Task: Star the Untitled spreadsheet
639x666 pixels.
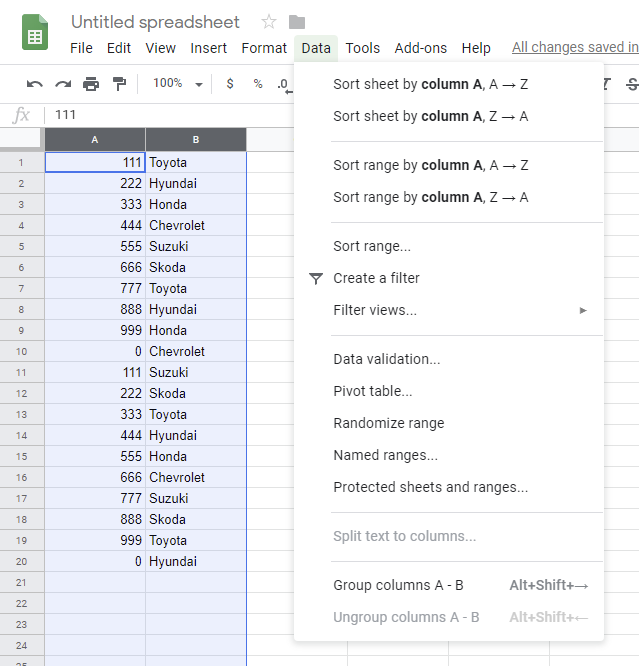Action: (x=269, y=22)
